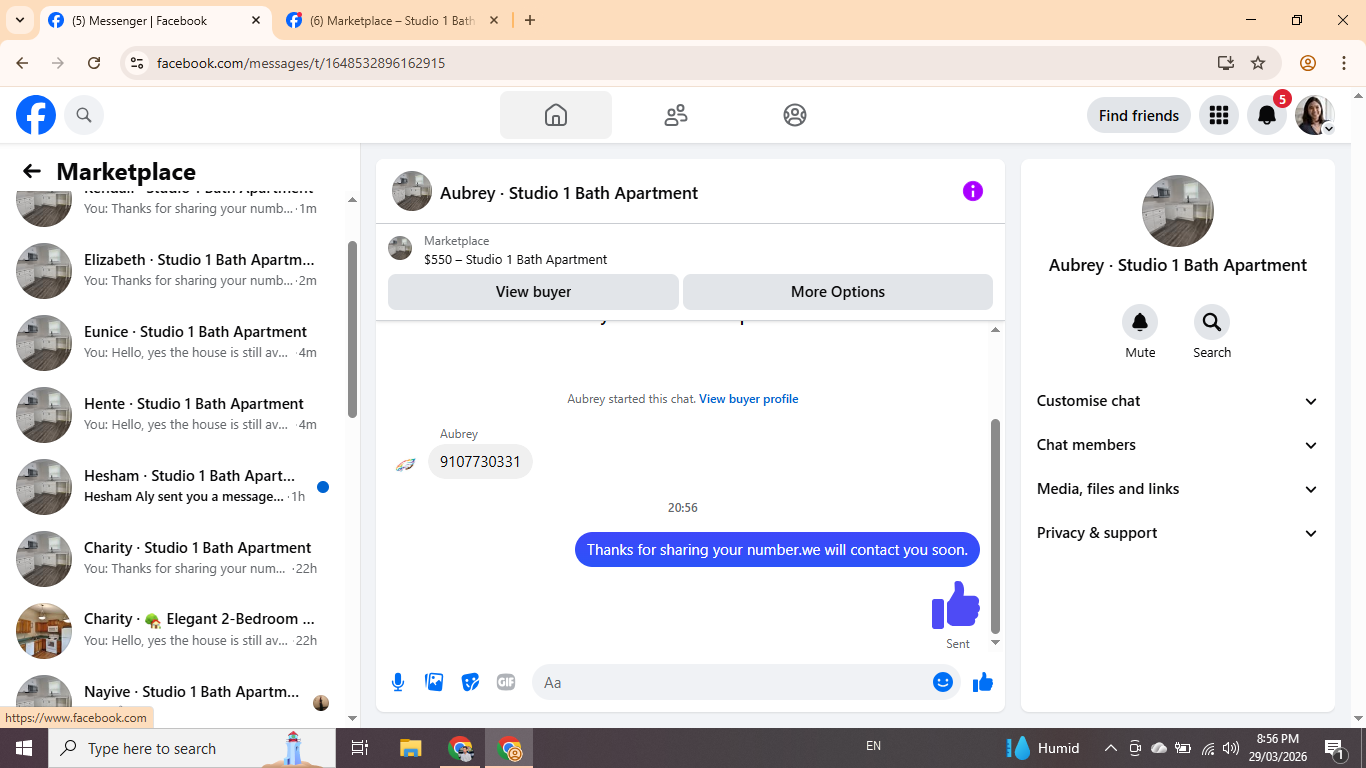Click the View buyer button
Image resolution: width=1366 pixels, height=768 pixels.
pos(533,292)
